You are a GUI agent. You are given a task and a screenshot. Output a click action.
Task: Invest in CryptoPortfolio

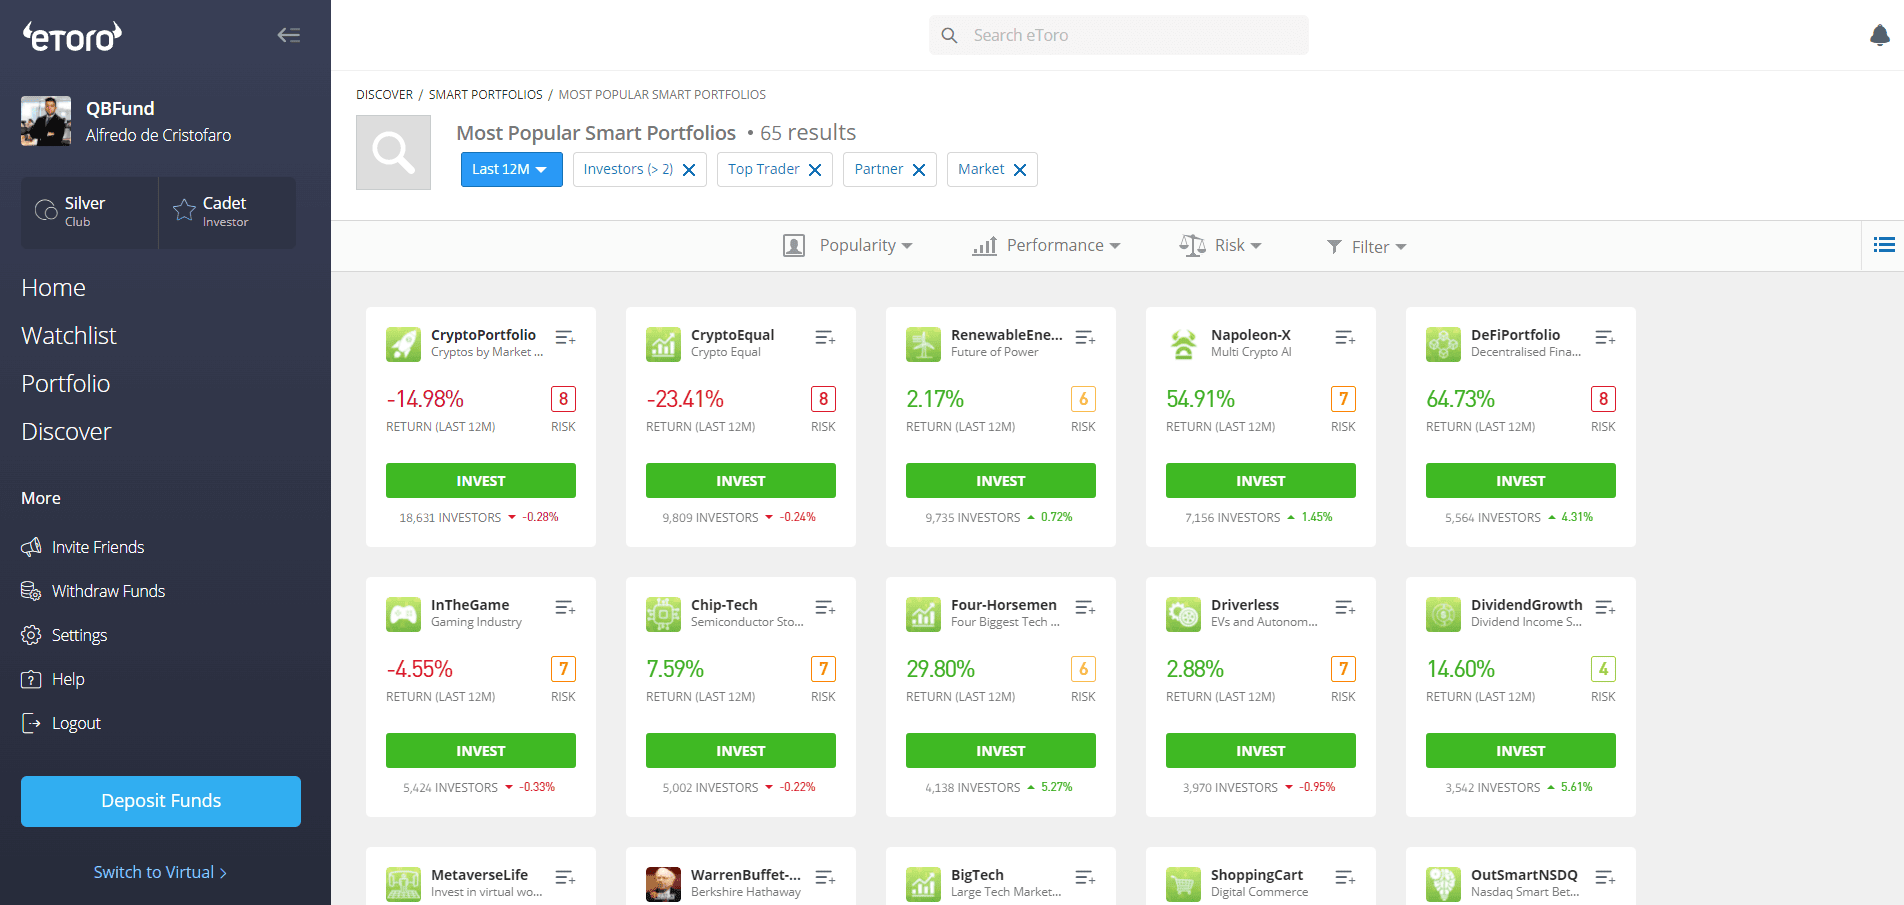pos(481,480)
